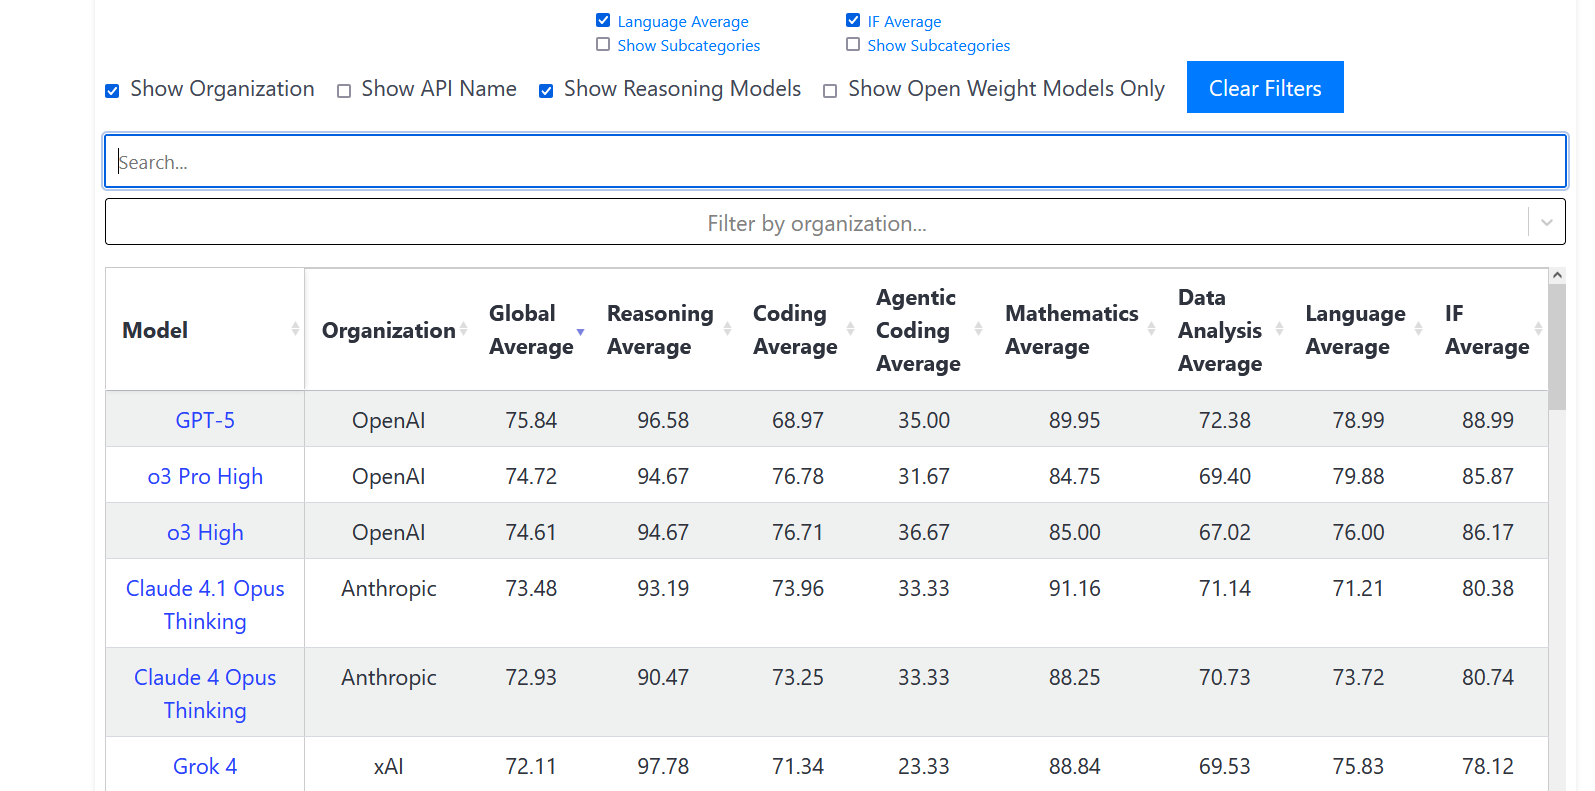This screenshot has width=1595, height=791.
Task: Toggle Show Reasoning Models checkbox
Action: pos(546,91)
